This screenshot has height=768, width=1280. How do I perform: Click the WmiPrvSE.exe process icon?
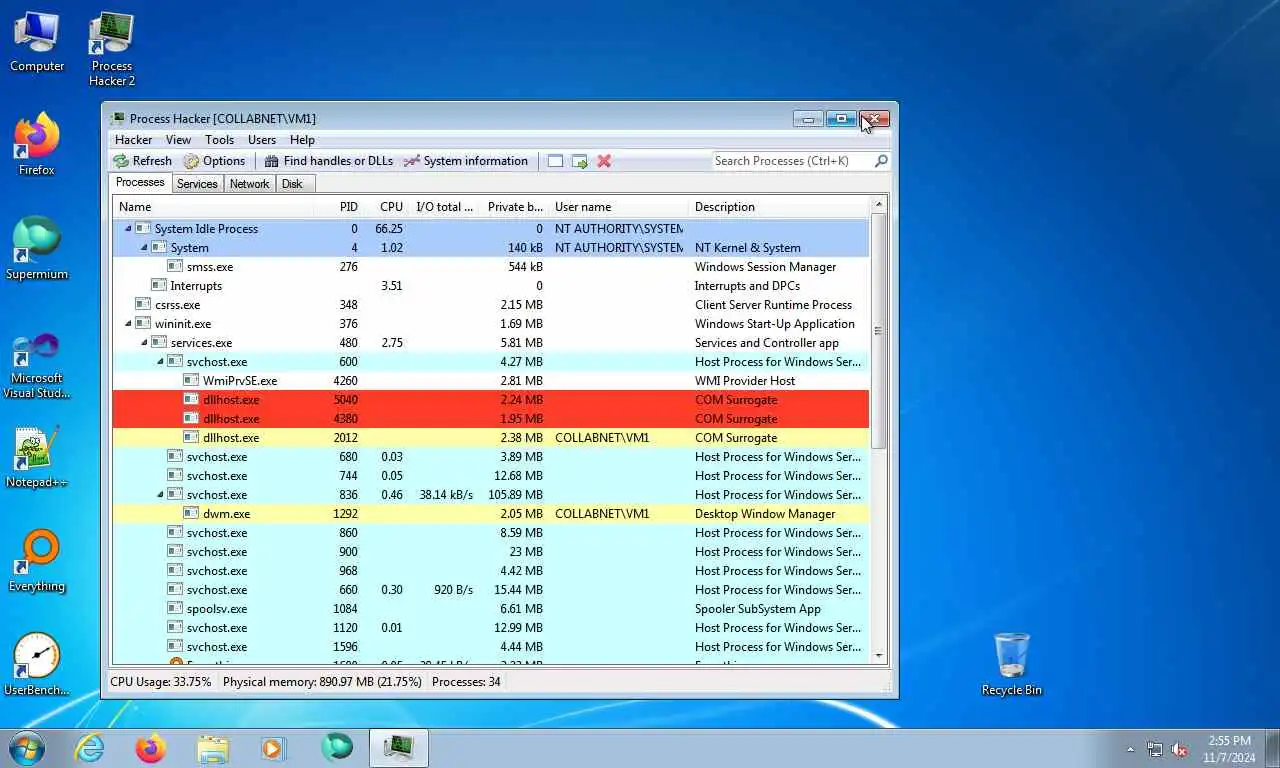(191, 381)
